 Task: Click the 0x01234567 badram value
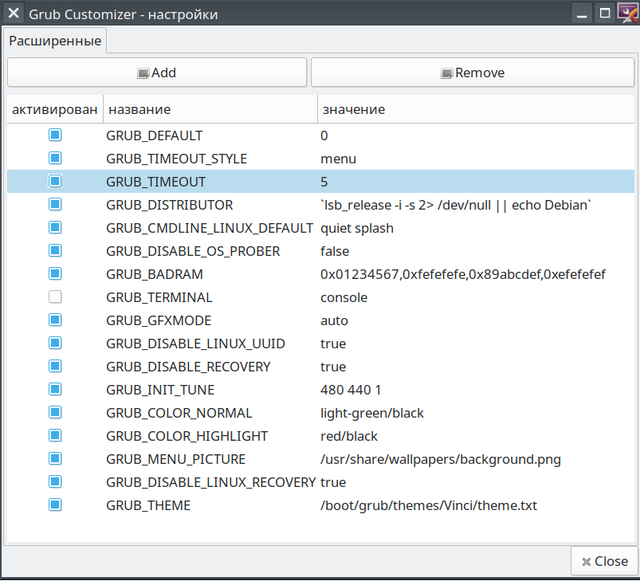click(x=463, y=274)
